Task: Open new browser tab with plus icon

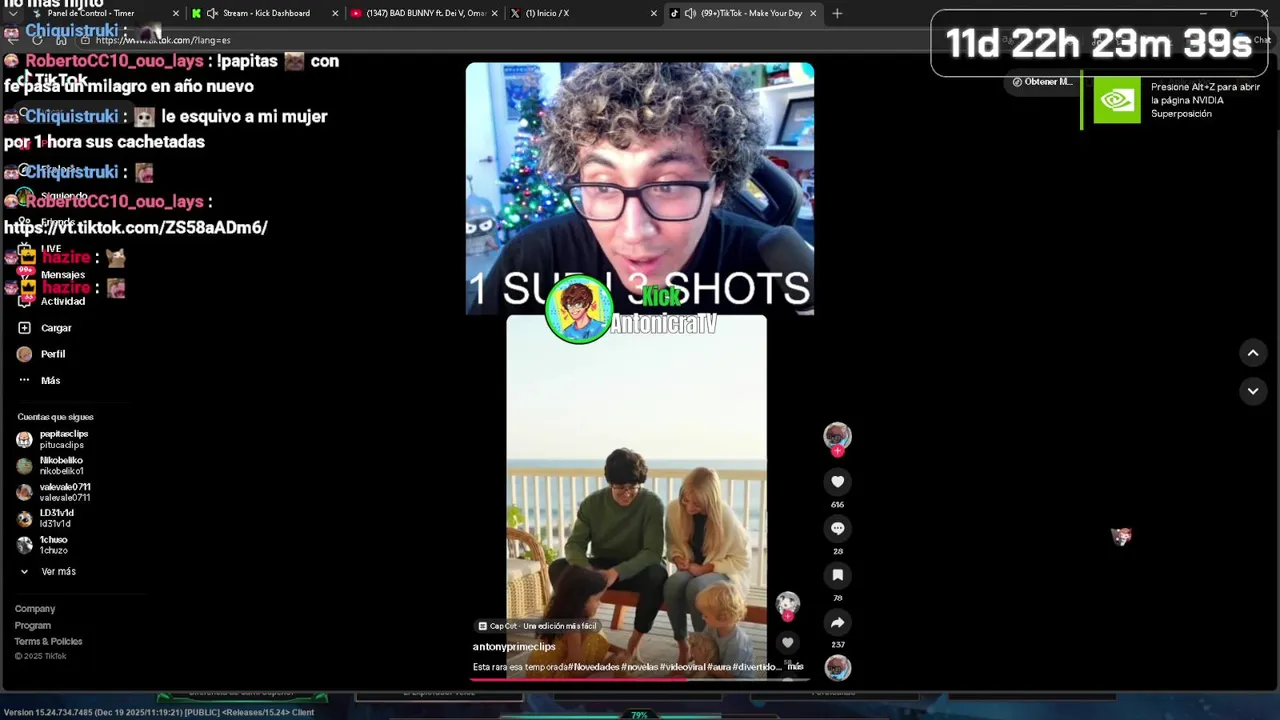Action: click(x=837, y=13)
